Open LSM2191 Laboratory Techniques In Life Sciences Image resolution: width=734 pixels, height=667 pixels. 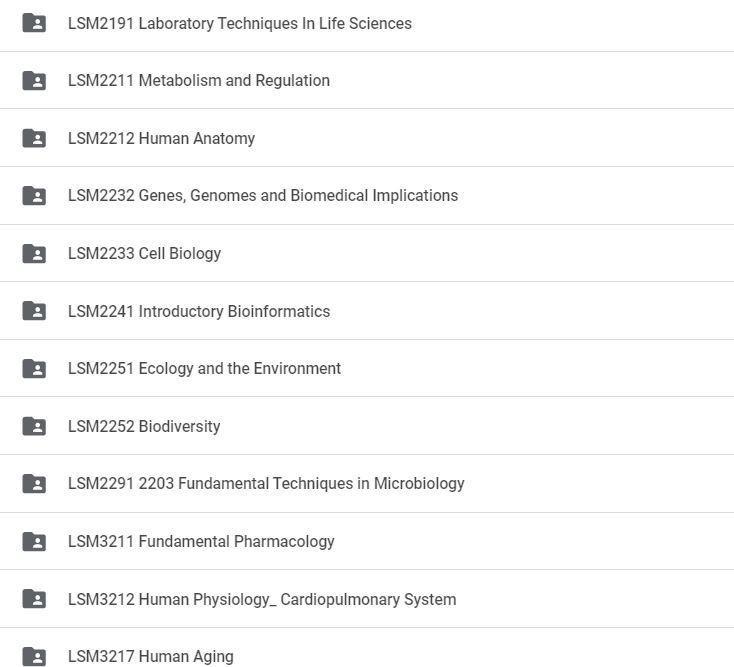[240, 23]
